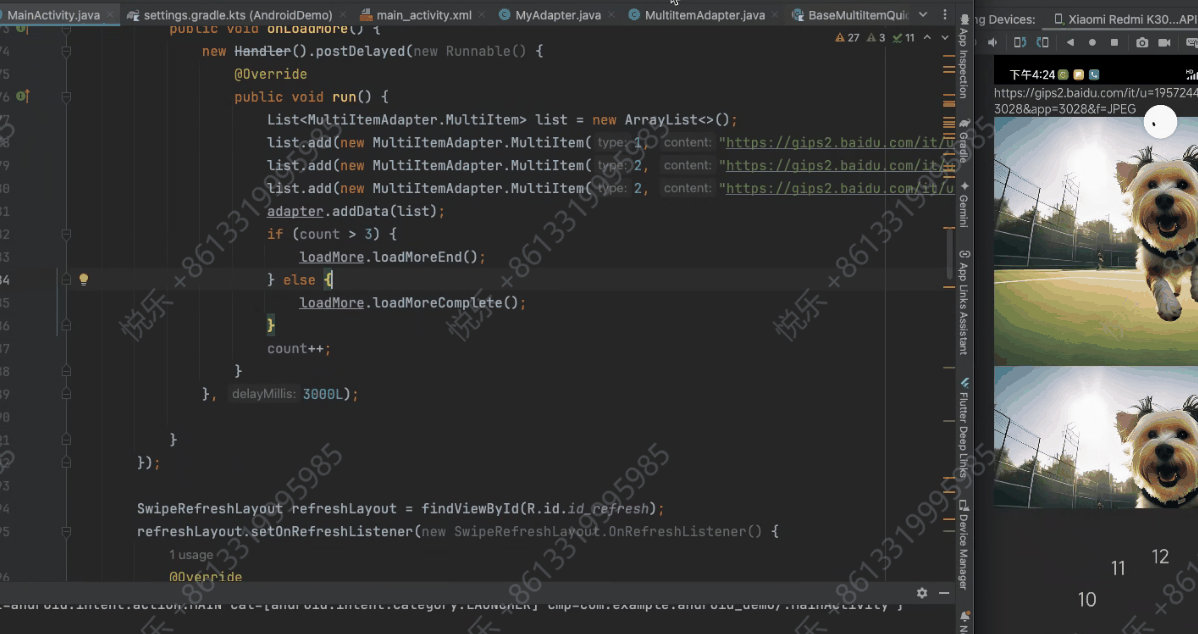Show hidden editor tabs dropdown
The height and width of the screenshot is (634, 1198).
[x=923, y=15]
